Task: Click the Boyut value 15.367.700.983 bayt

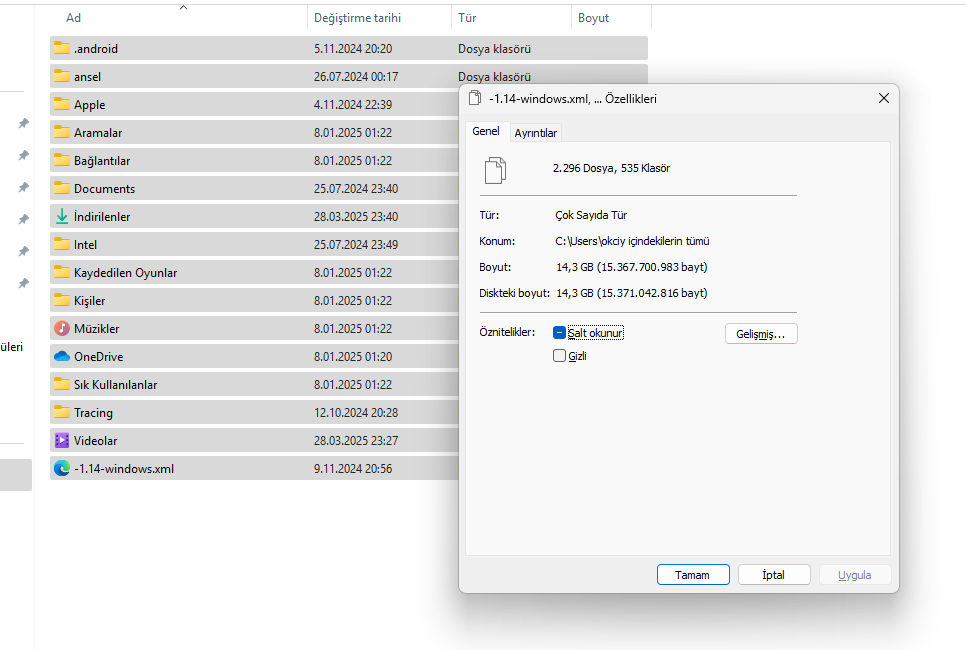Action: 631,267
